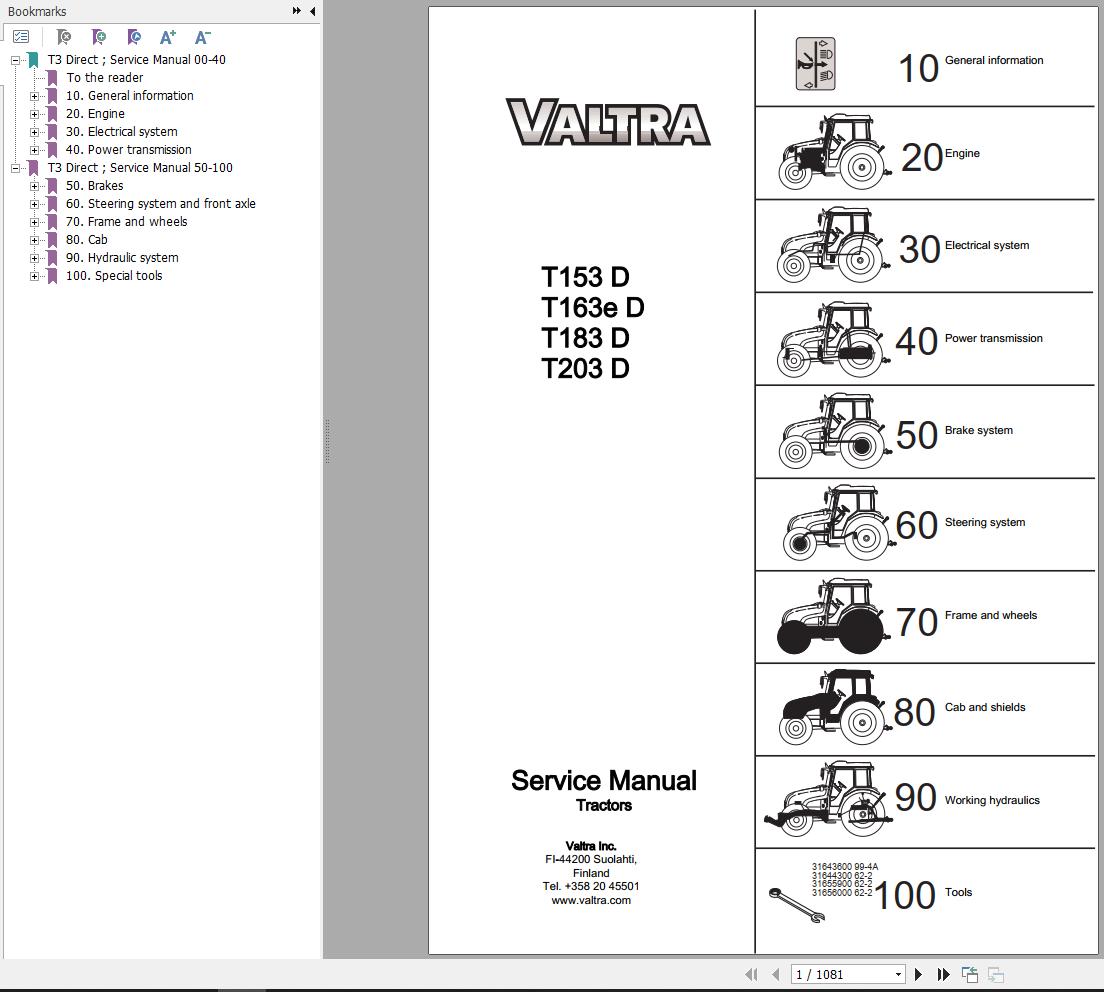Expand the 90. Hydraulic system bookmark
This screenshot has height=992, width=1104.
click(34, 258)
